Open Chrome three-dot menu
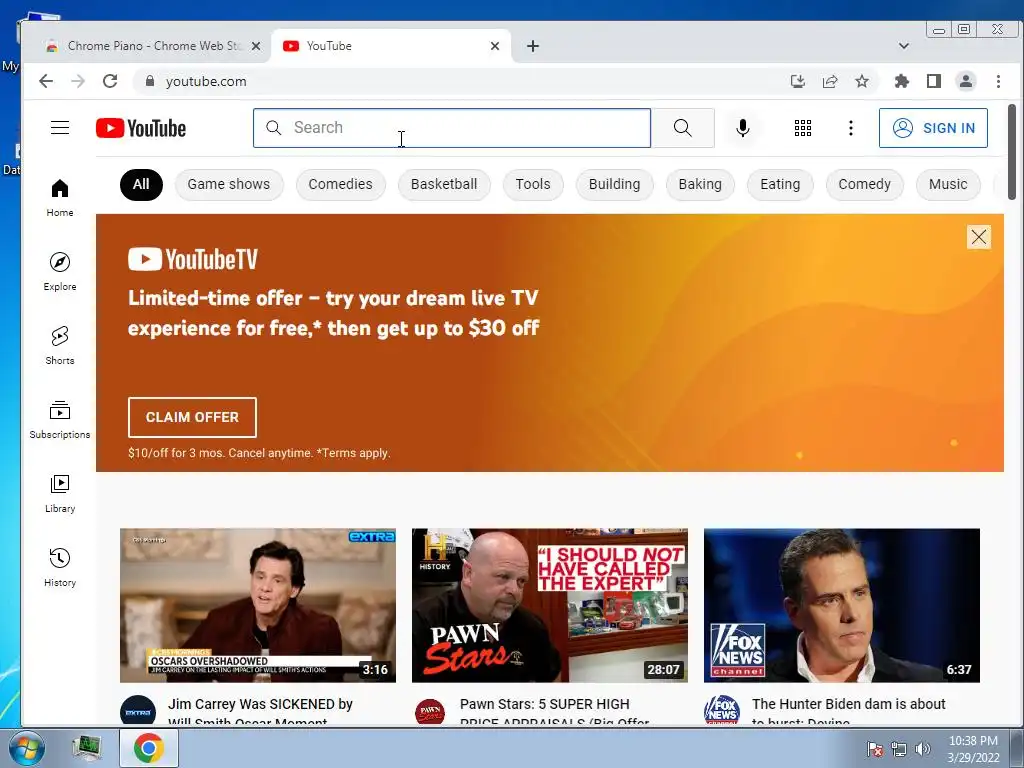Screen dimensions: 1024x768 (998, 81)
